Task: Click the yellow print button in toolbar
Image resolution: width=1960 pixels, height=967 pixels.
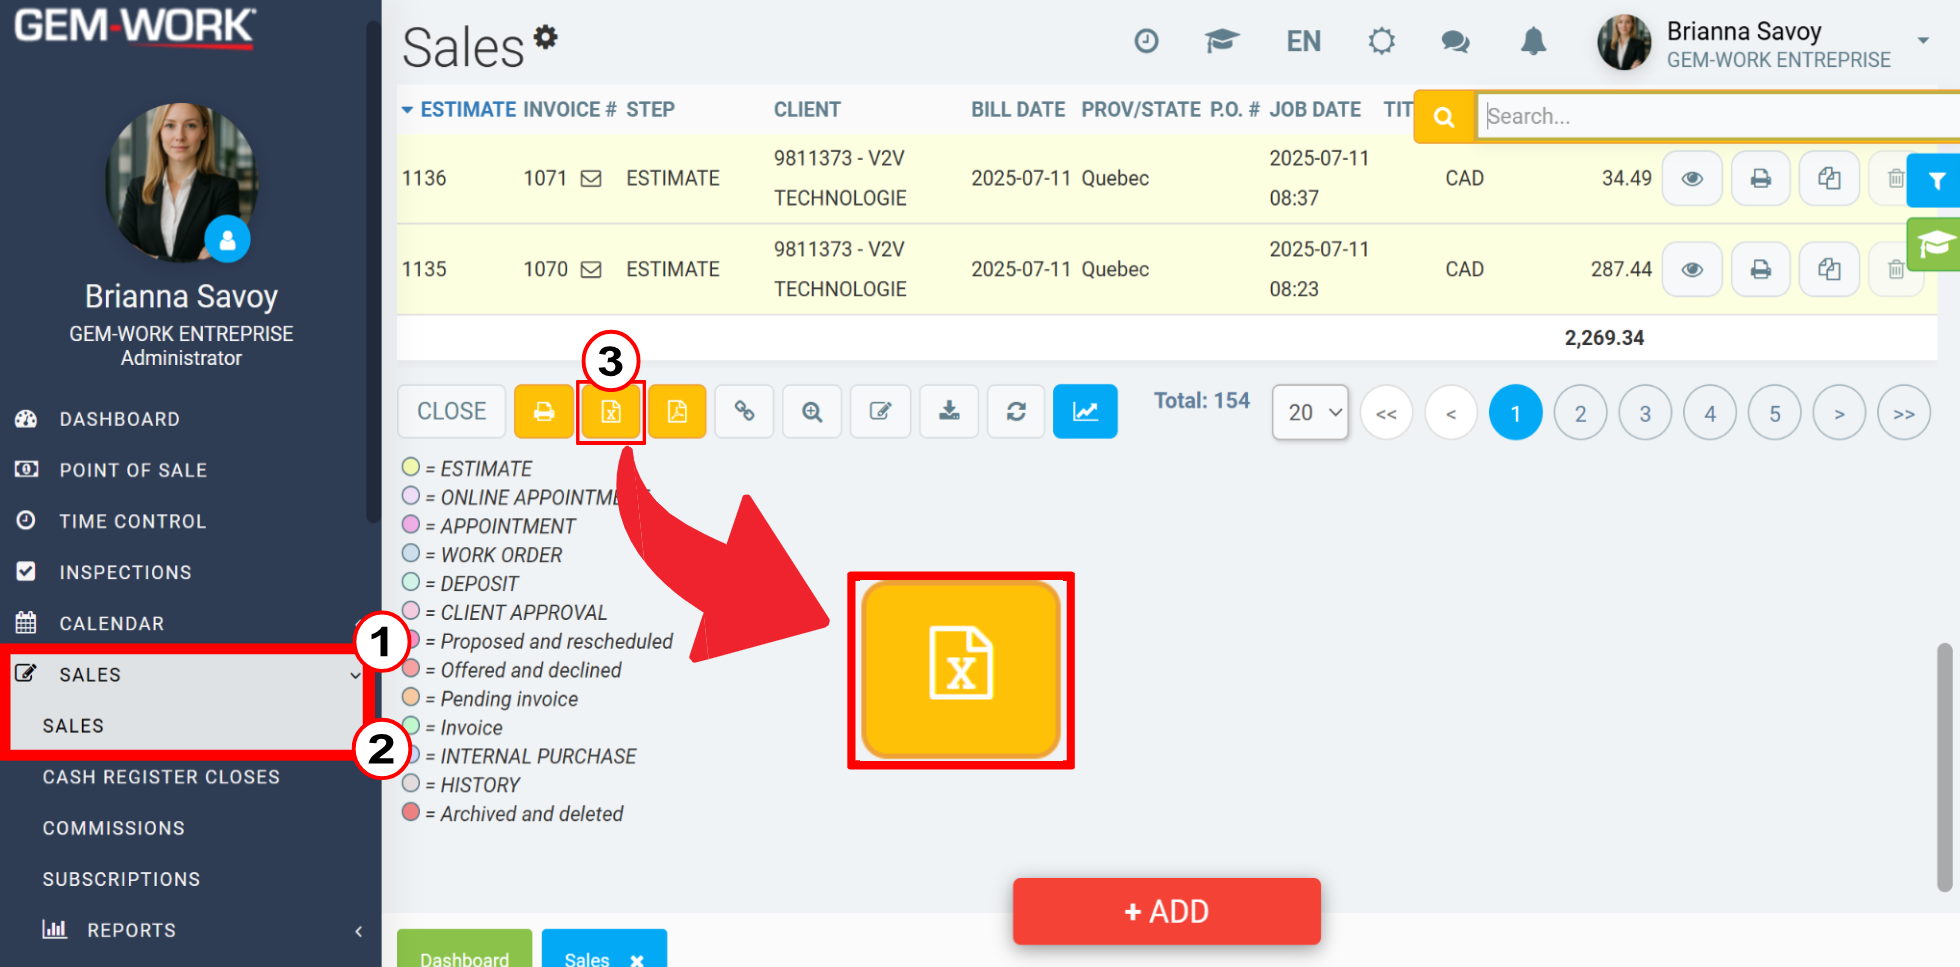Action: (x=544, y=412)
